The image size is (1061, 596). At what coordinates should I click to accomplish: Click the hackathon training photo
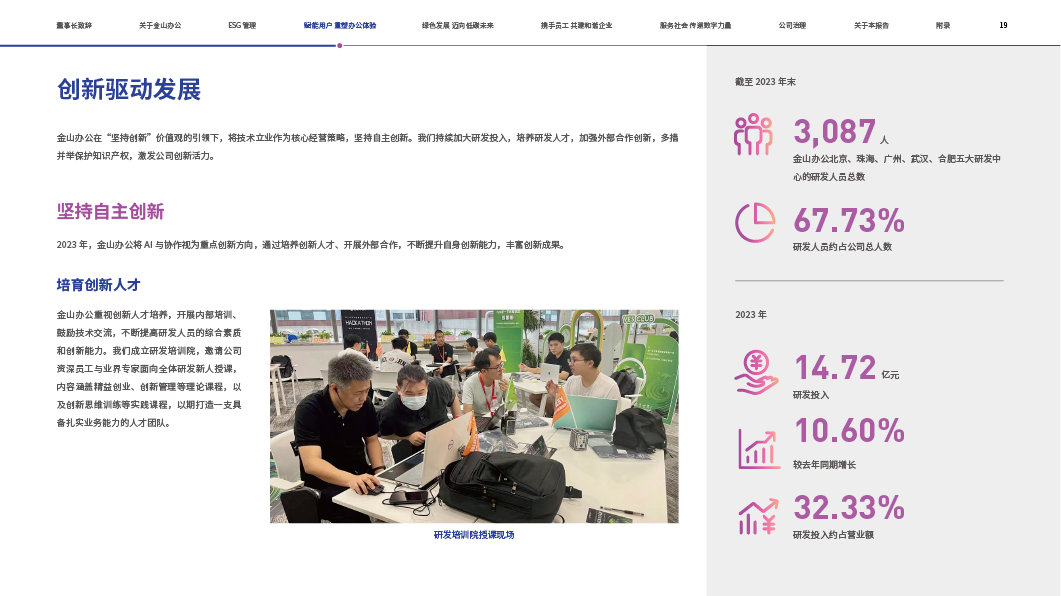tap(474, 416)
